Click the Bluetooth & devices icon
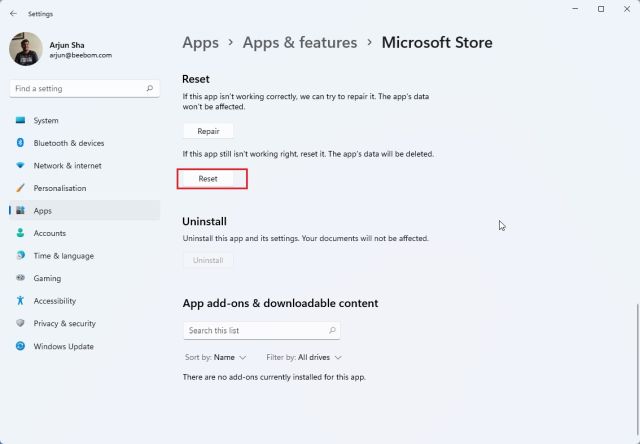The height and width of the screenshot is (444, 640). (20, 143)
